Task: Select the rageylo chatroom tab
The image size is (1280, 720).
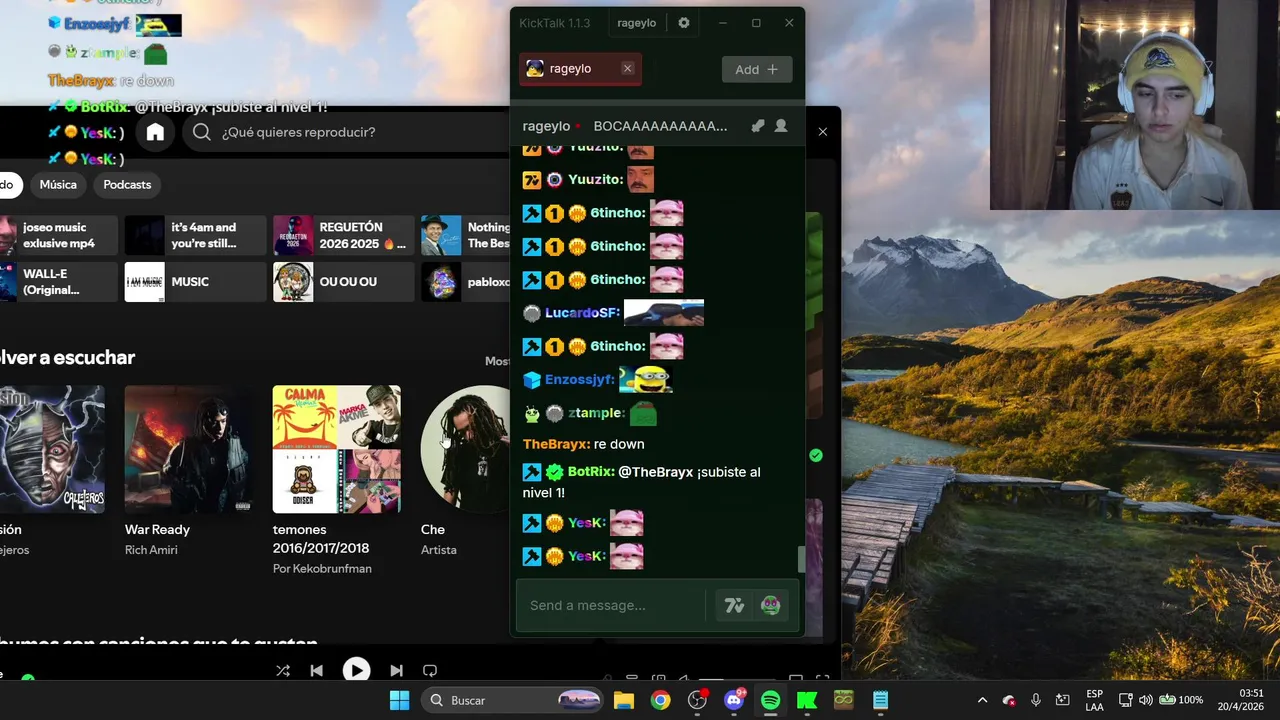Action: 580,69
